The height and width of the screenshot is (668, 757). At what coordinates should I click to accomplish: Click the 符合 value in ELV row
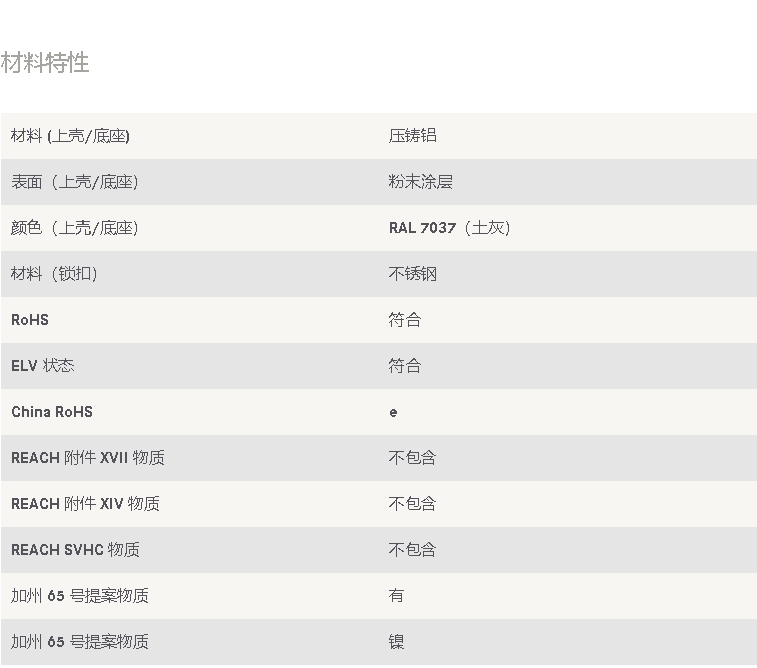tap(405, 366)
